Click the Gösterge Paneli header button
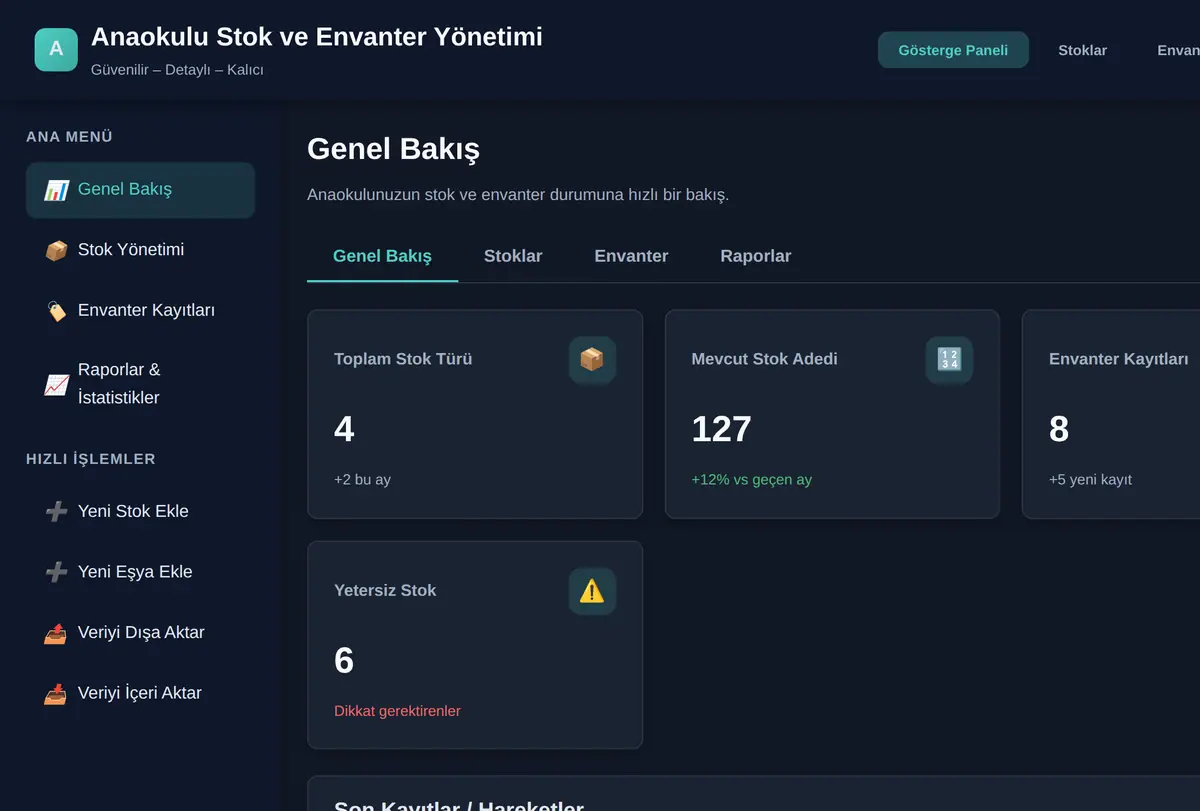This screenshot has height=811, width=1200. (x=953, y=50)
